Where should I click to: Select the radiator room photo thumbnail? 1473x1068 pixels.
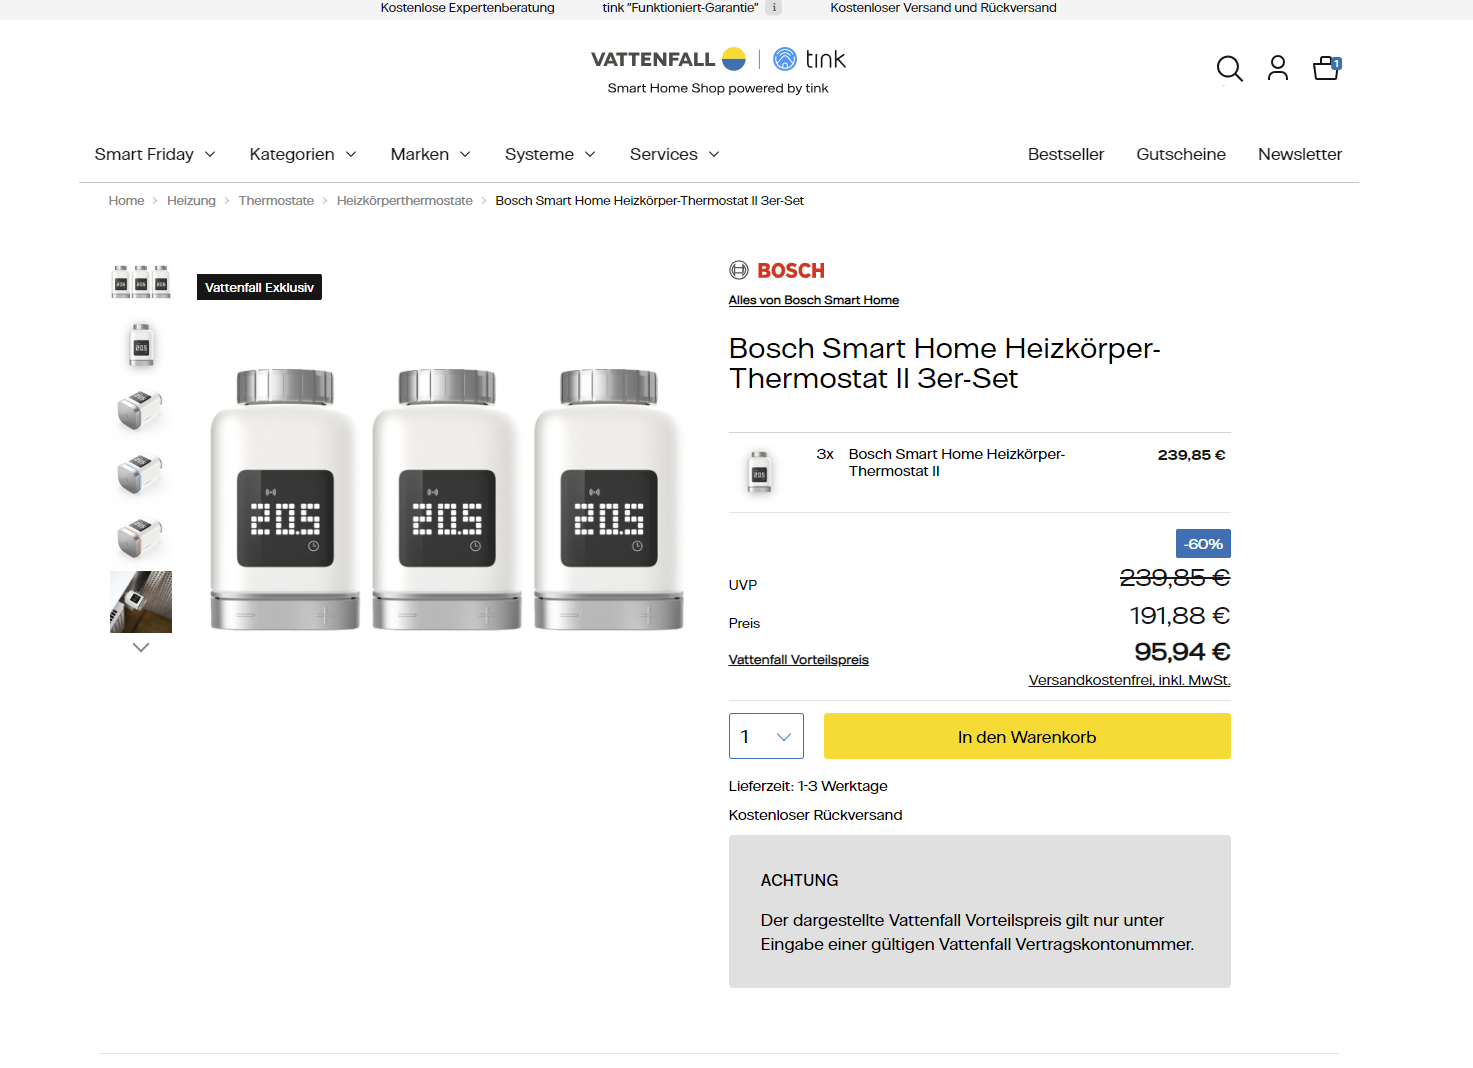click(141, 602)
